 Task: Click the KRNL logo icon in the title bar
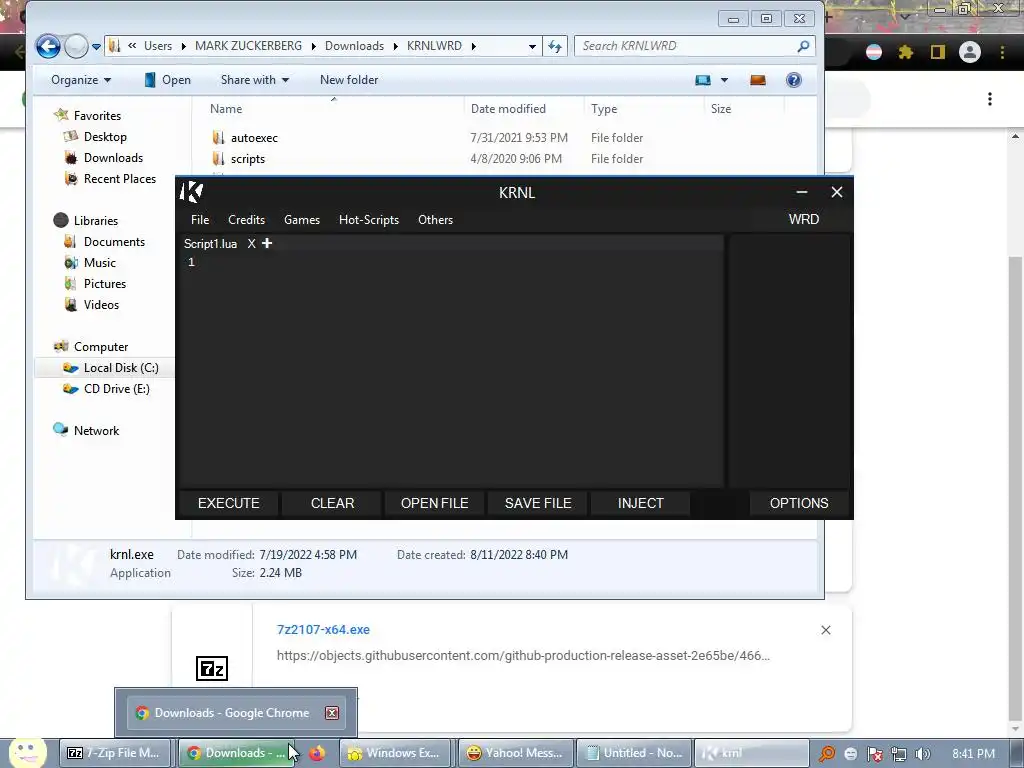(x=191, y=192)
